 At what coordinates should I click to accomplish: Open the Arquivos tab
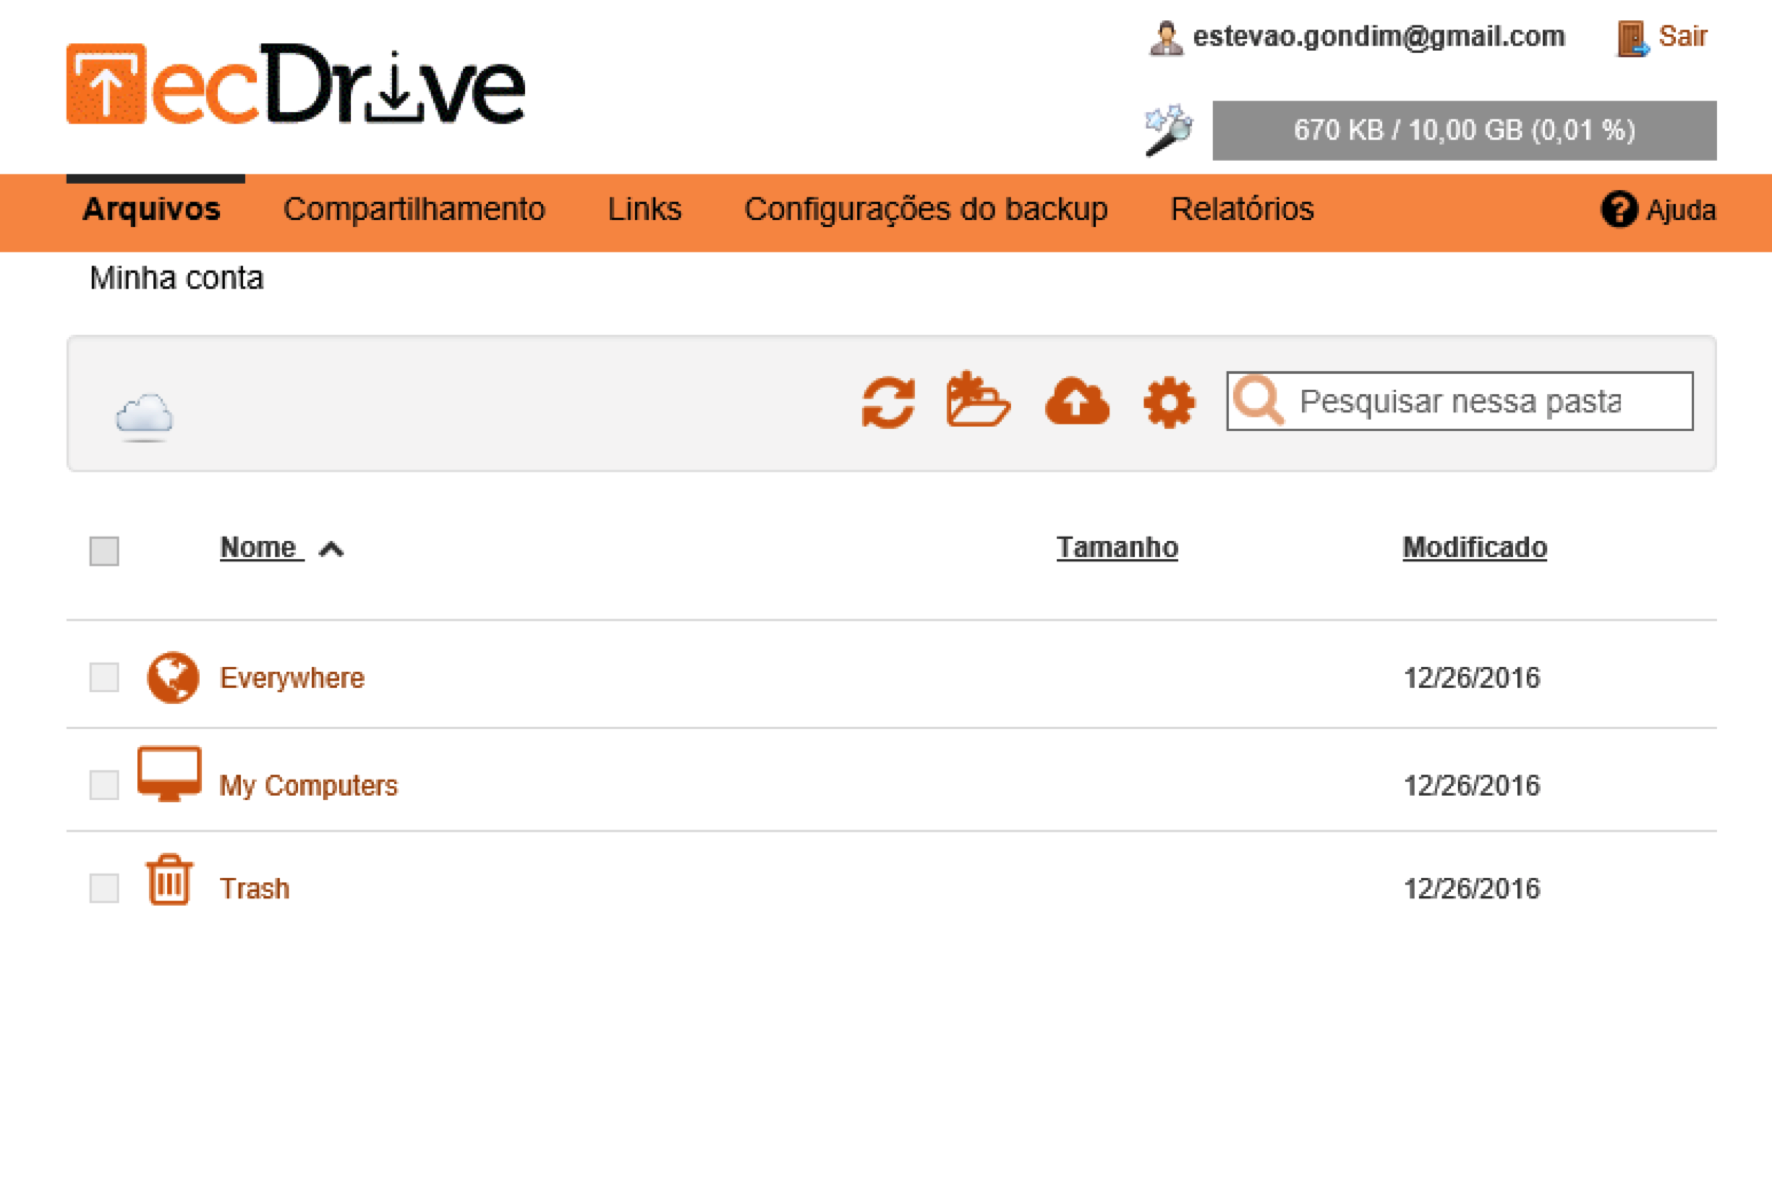151,209
